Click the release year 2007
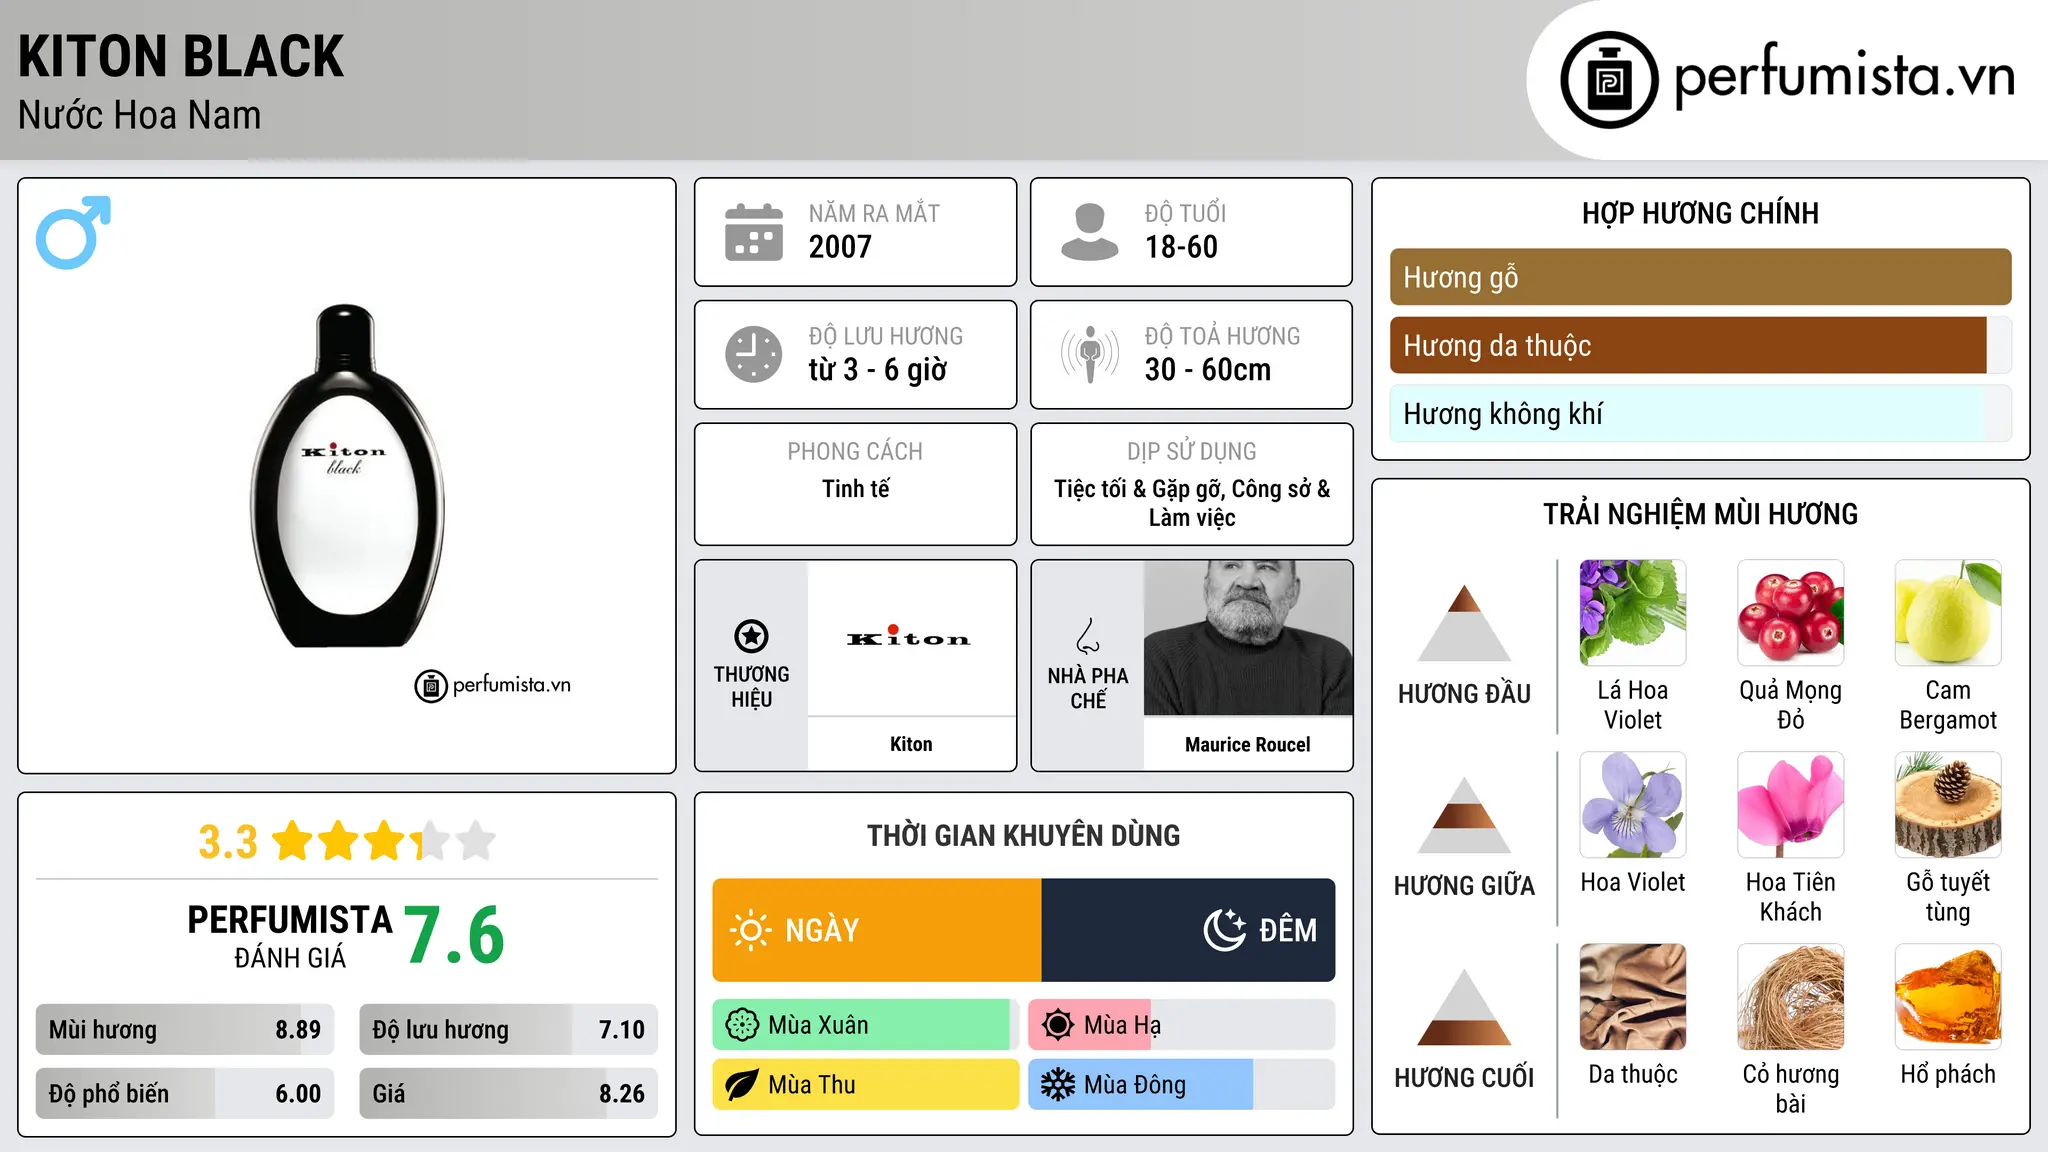Image resolution: width=2048 pixels, height=1152 pixels. coord(840,247)
